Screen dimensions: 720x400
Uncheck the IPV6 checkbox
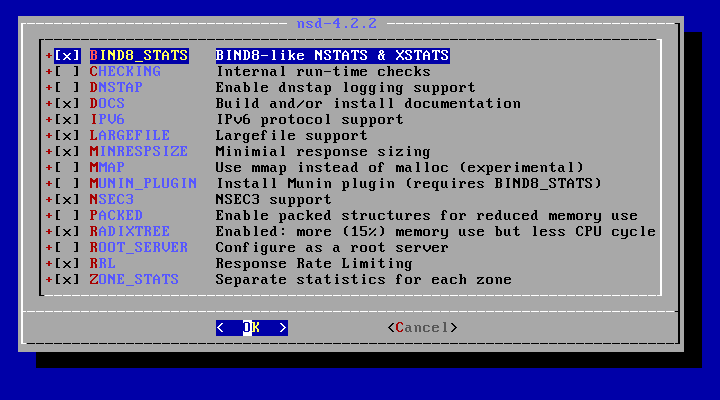[x=67, y=119]
